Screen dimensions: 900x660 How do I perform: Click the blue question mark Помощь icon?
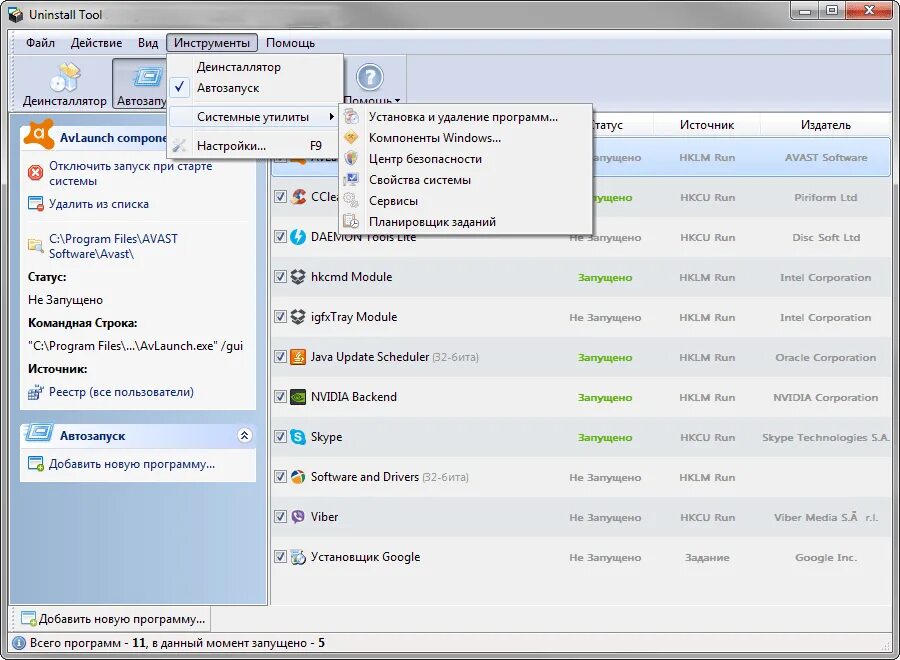pos(370,77)
